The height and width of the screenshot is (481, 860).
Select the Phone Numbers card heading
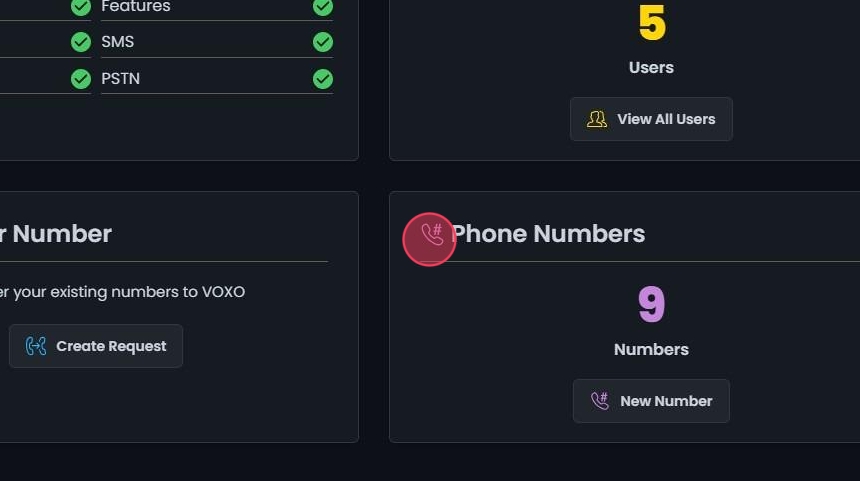pos(548,234)
